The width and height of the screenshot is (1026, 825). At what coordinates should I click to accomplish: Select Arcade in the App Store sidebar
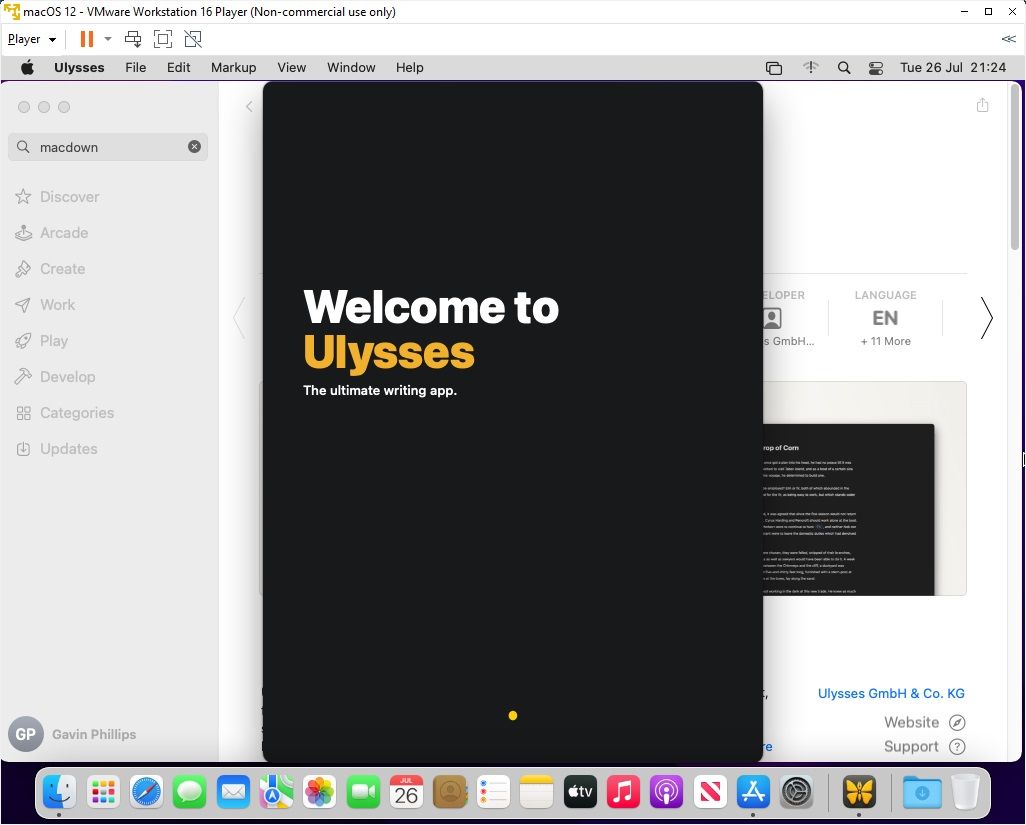(63, 232)
